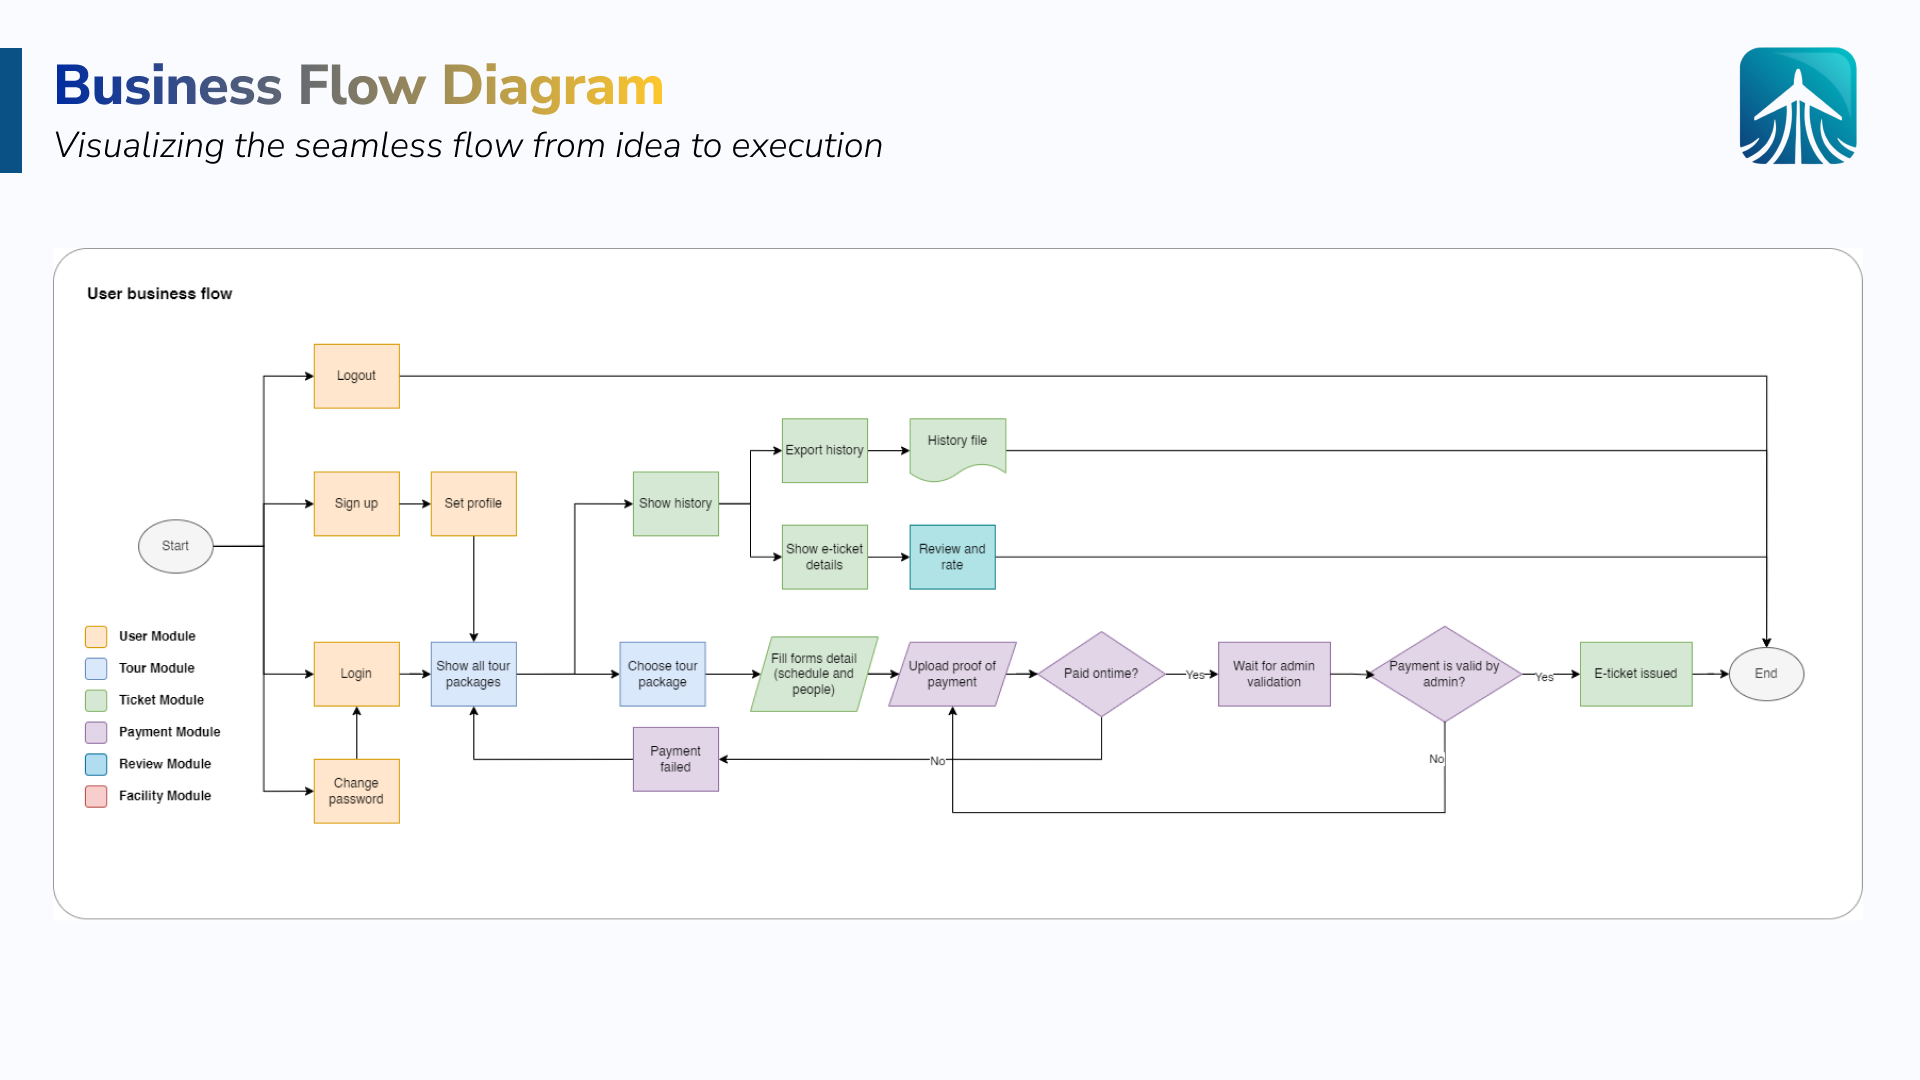Click the Business Flow Diagram title

(x=359, y=86)
